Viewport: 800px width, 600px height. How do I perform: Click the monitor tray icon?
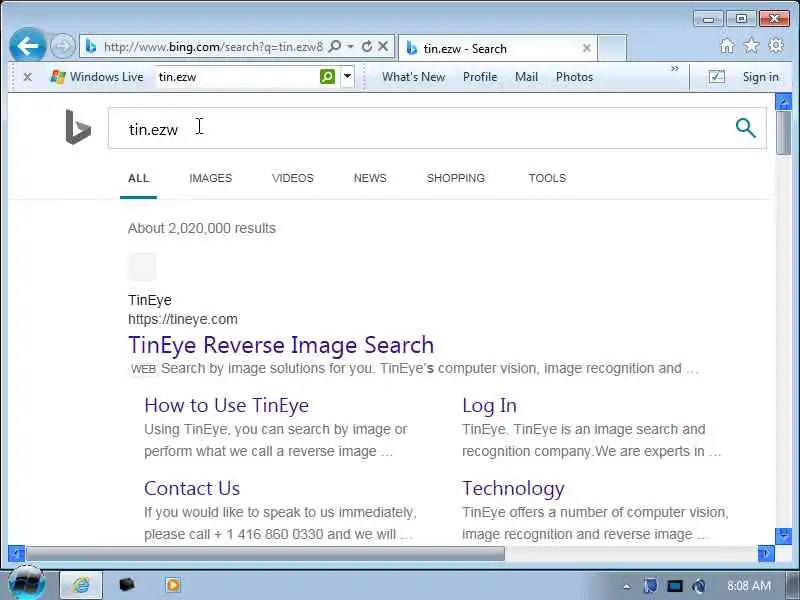(x=674, y=586)
